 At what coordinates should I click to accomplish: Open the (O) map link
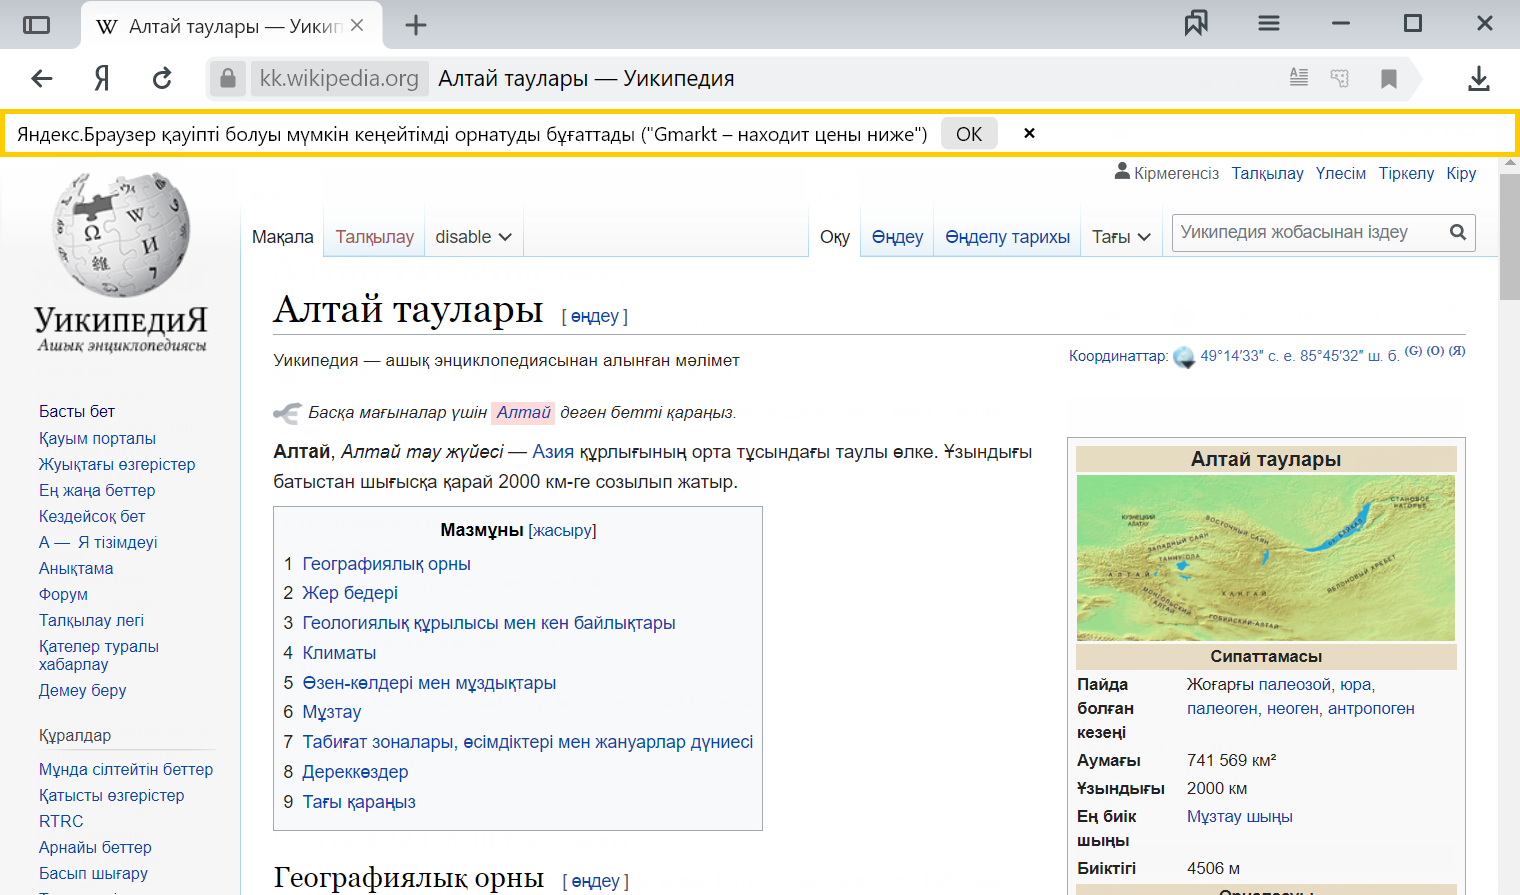[1435, 351]
